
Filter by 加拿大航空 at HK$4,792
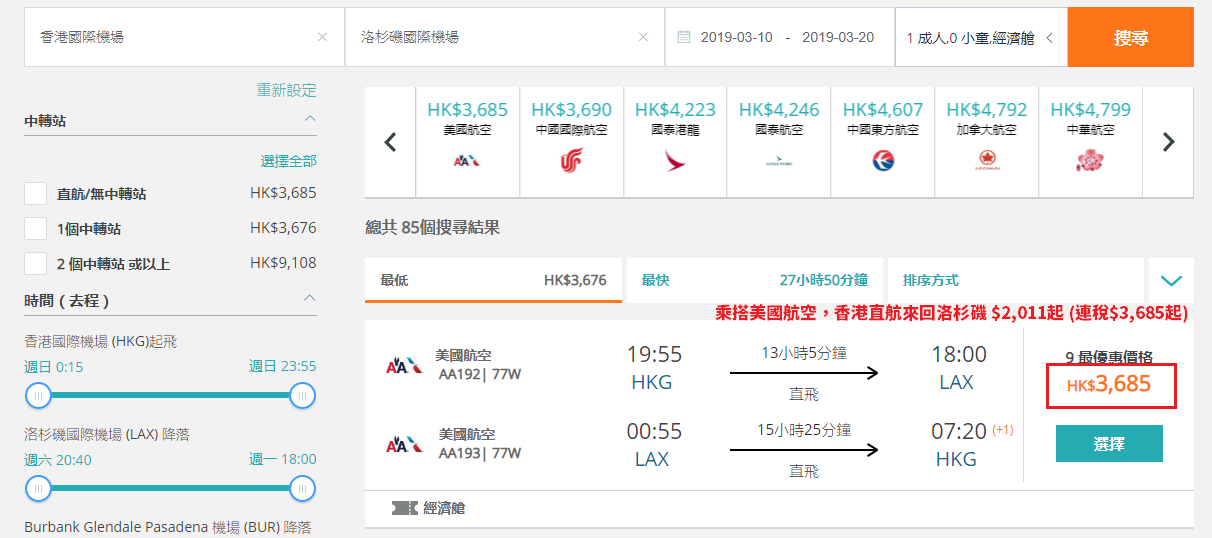[x=987, y=142]
